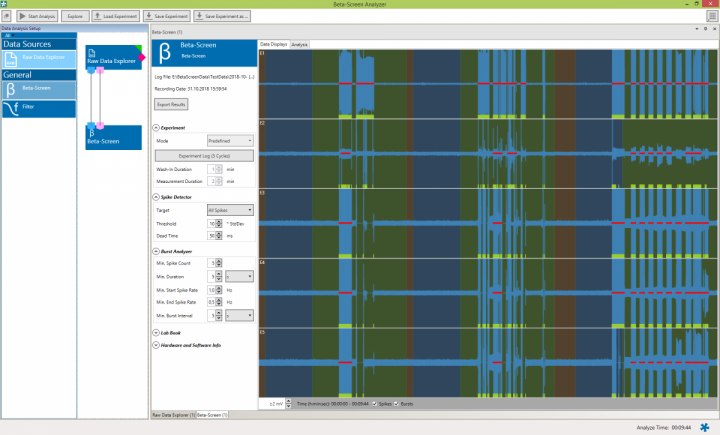Open the Target dropdown showing All Spikes
Image resolution: width=720 pixels, height=435 pixels.
tap(229, 210)
